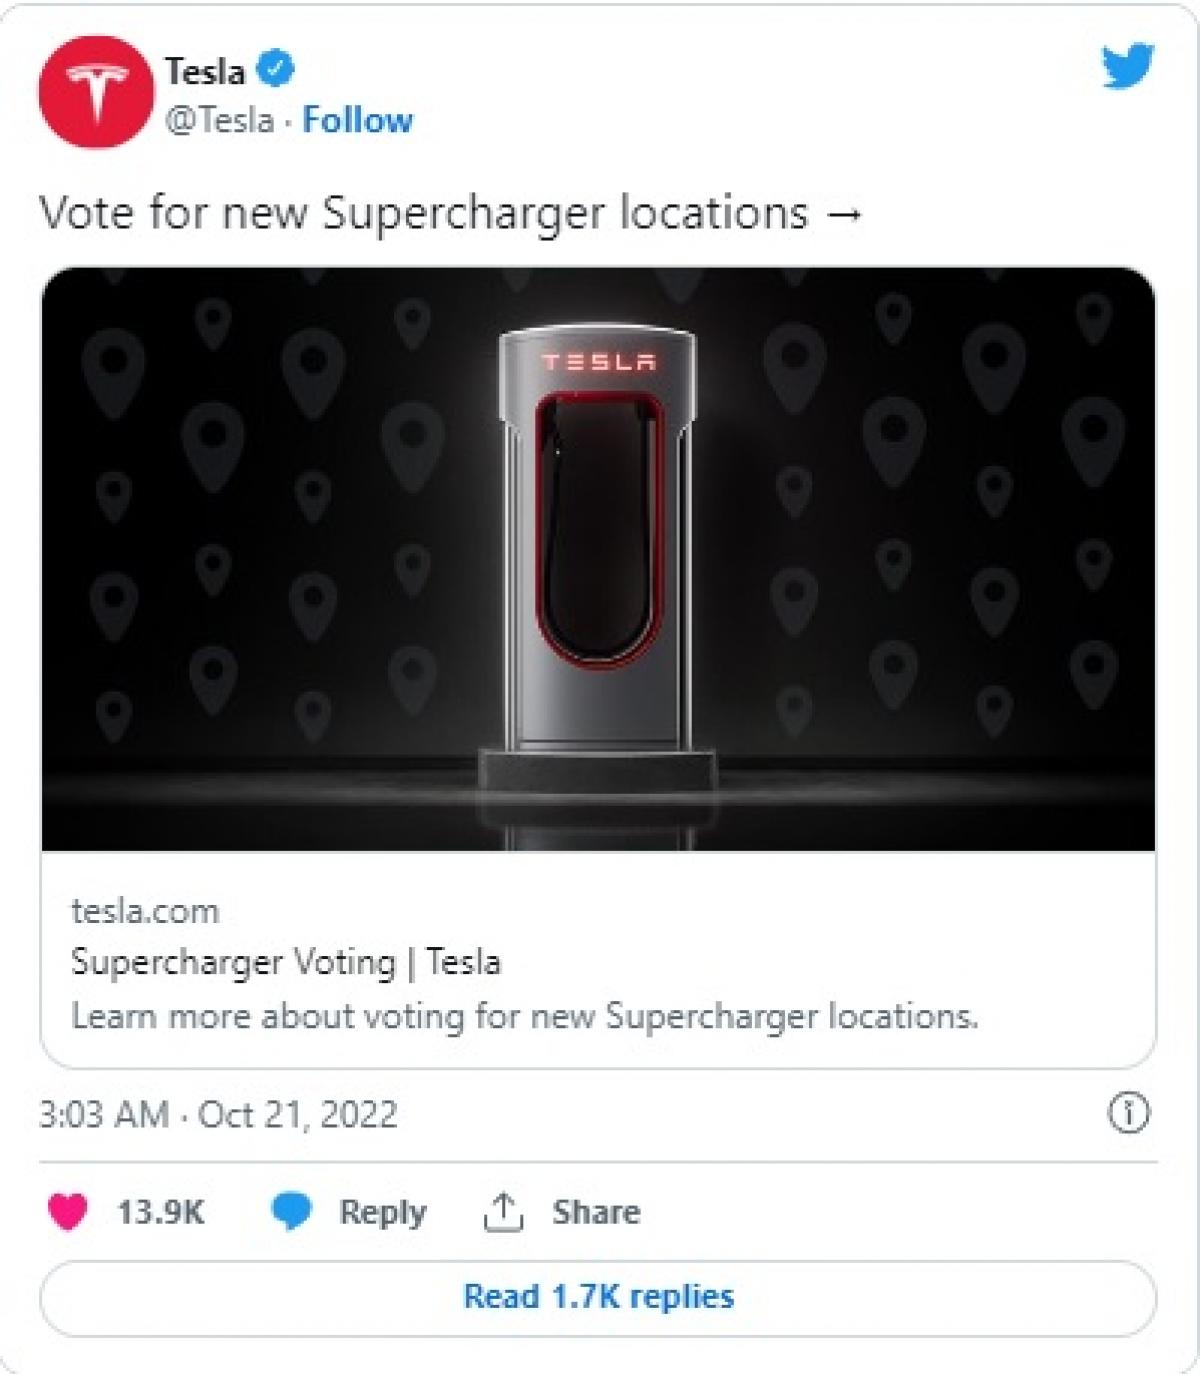Click the blue reply speech bubble icon
This screenshot has width=1200, height=1374.
tap(291, 1211)
